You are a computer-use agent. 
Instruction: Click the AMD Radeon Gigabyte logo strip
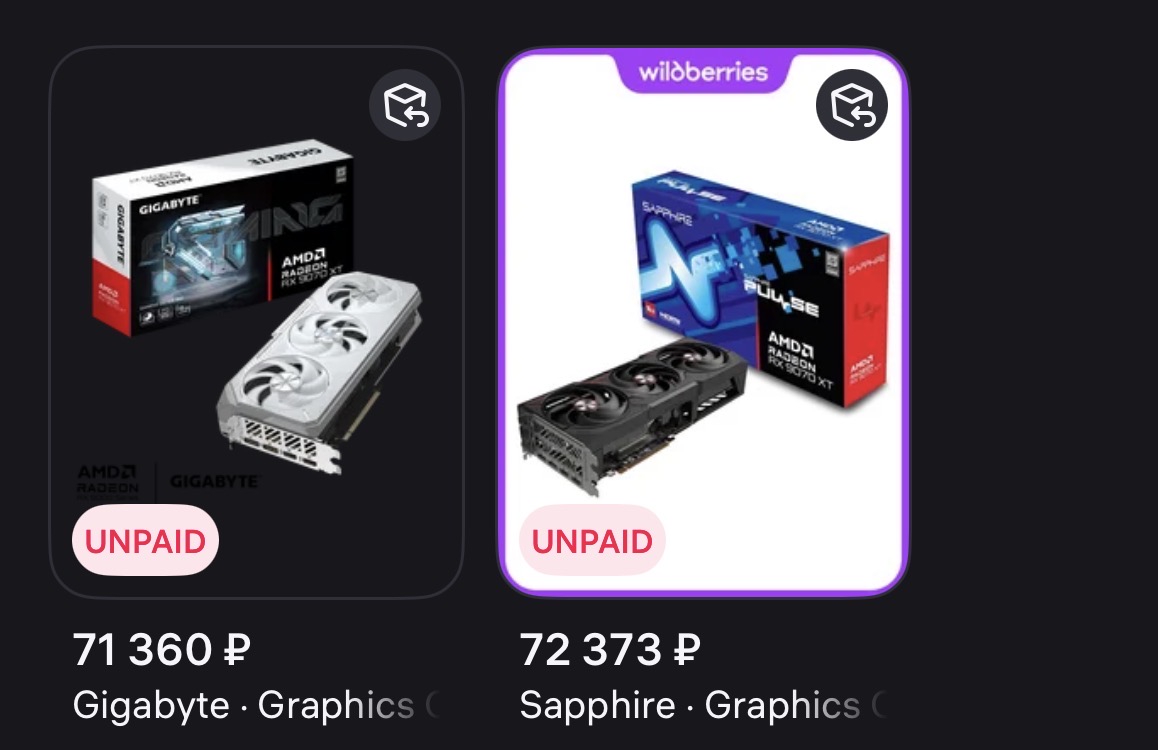point(168,481)
